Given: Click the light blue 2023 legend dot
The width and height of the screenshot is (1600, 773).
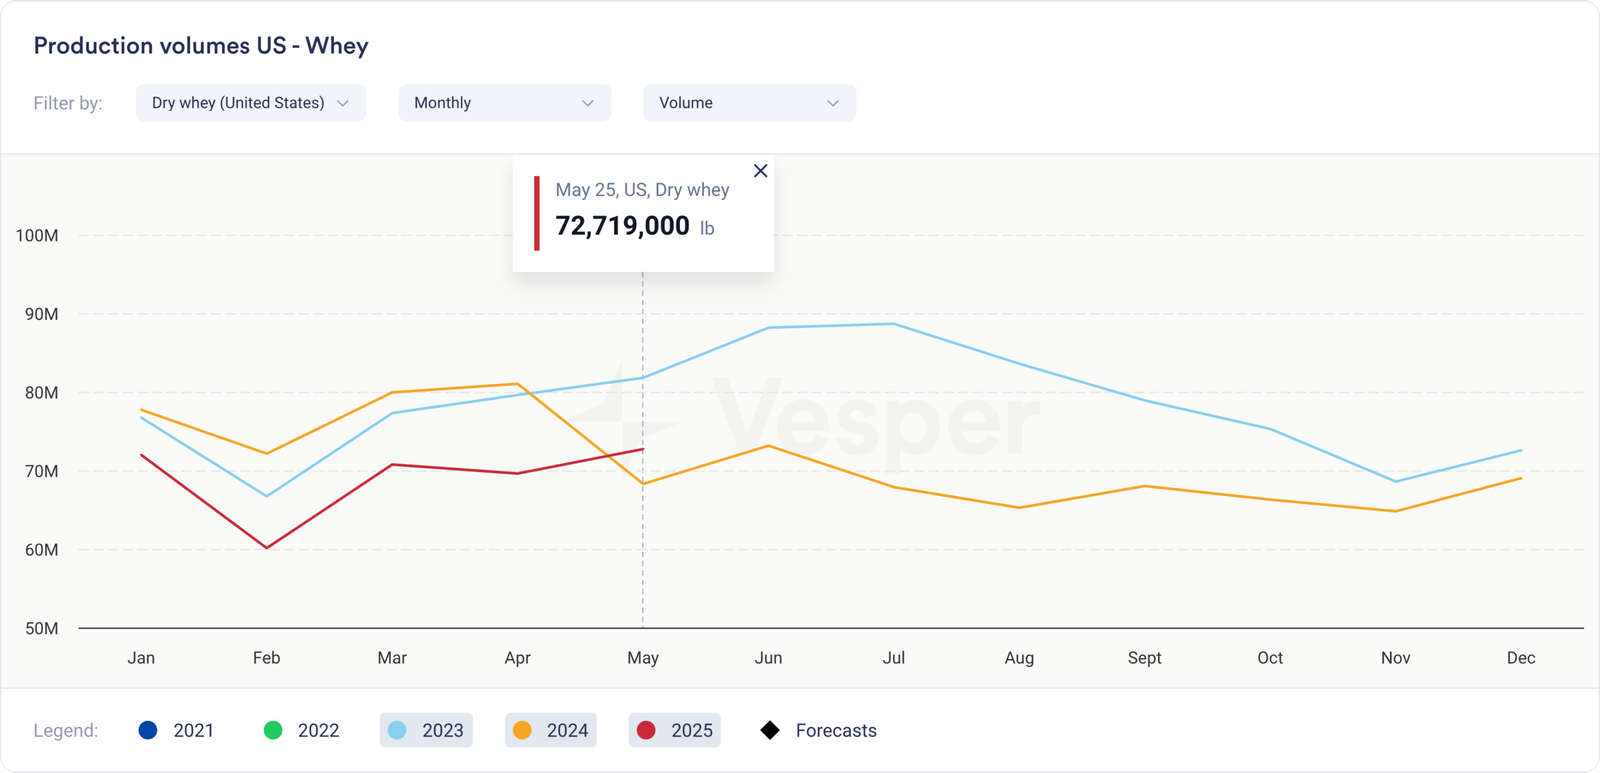Looking at the screenshot, I should [x=397, y=730].
